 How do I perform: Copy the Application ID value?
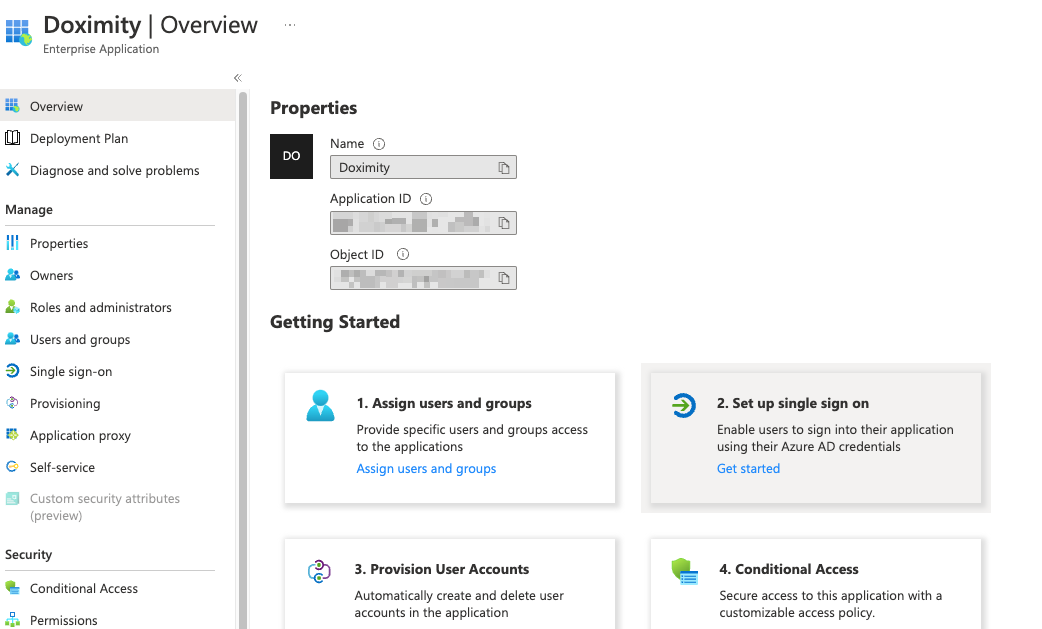tap(504, 223)
